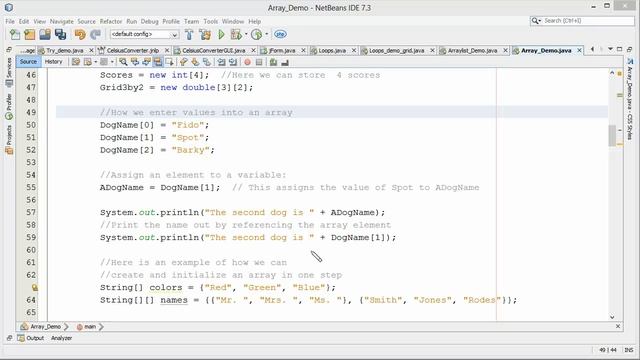Screen dimensions: 640x360
Task: Click the Open Project toolbar icon
Action: click(x=45, y=35)
